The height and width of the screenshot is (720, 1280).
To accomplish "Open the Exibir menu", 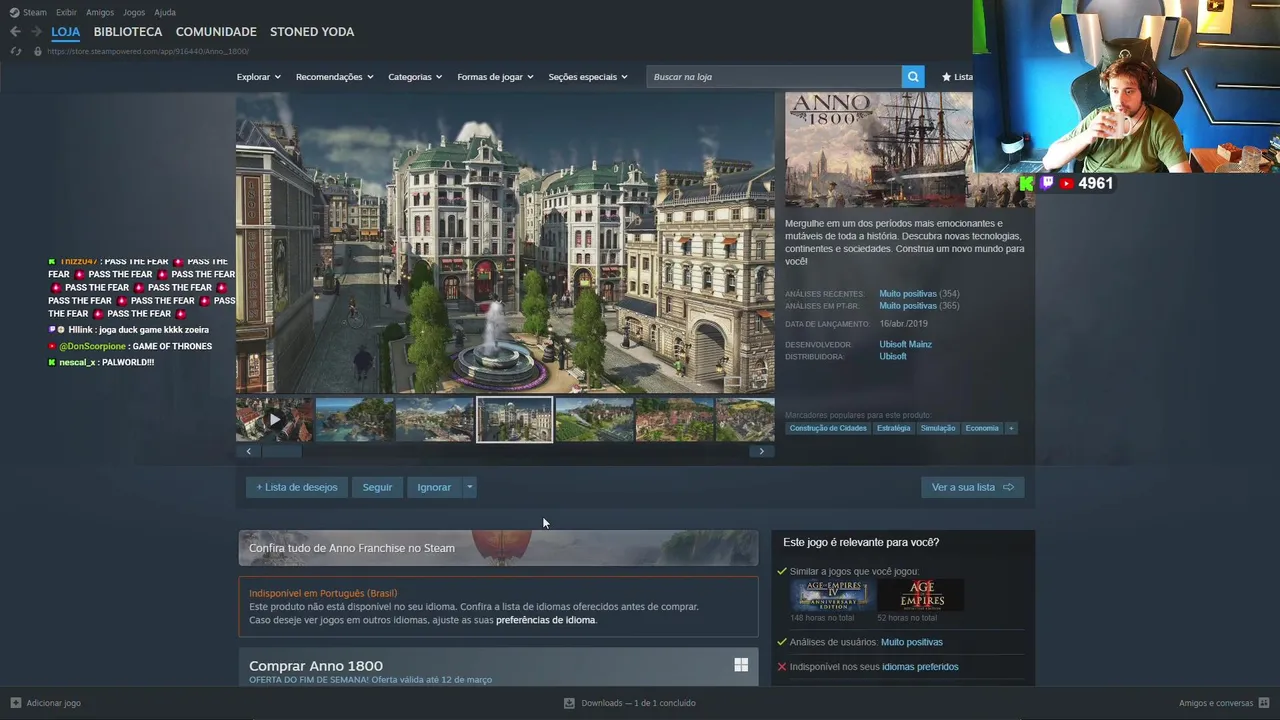I will point(66,12).
